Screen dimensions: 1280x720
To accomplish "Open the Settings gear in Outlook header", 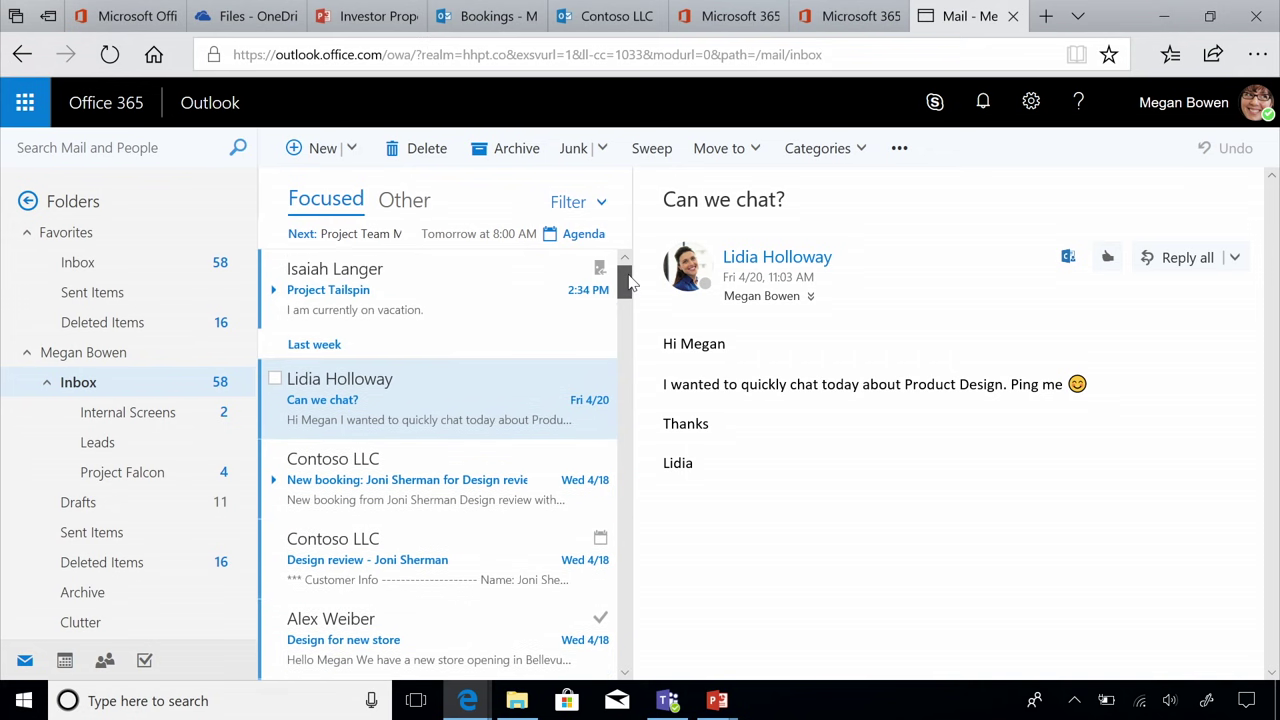I will click(x=1031, y=102).
